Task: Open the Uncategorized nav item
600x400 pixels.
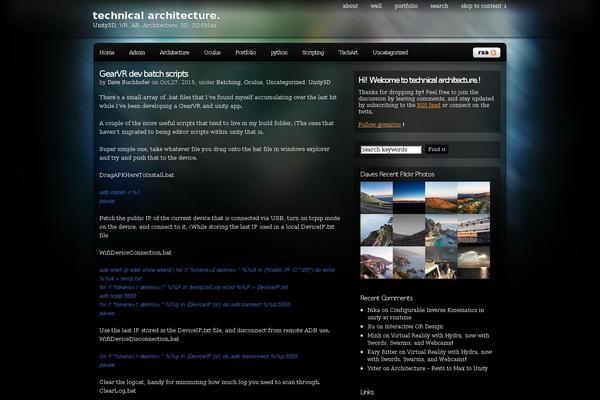Action: pos(390,52)
